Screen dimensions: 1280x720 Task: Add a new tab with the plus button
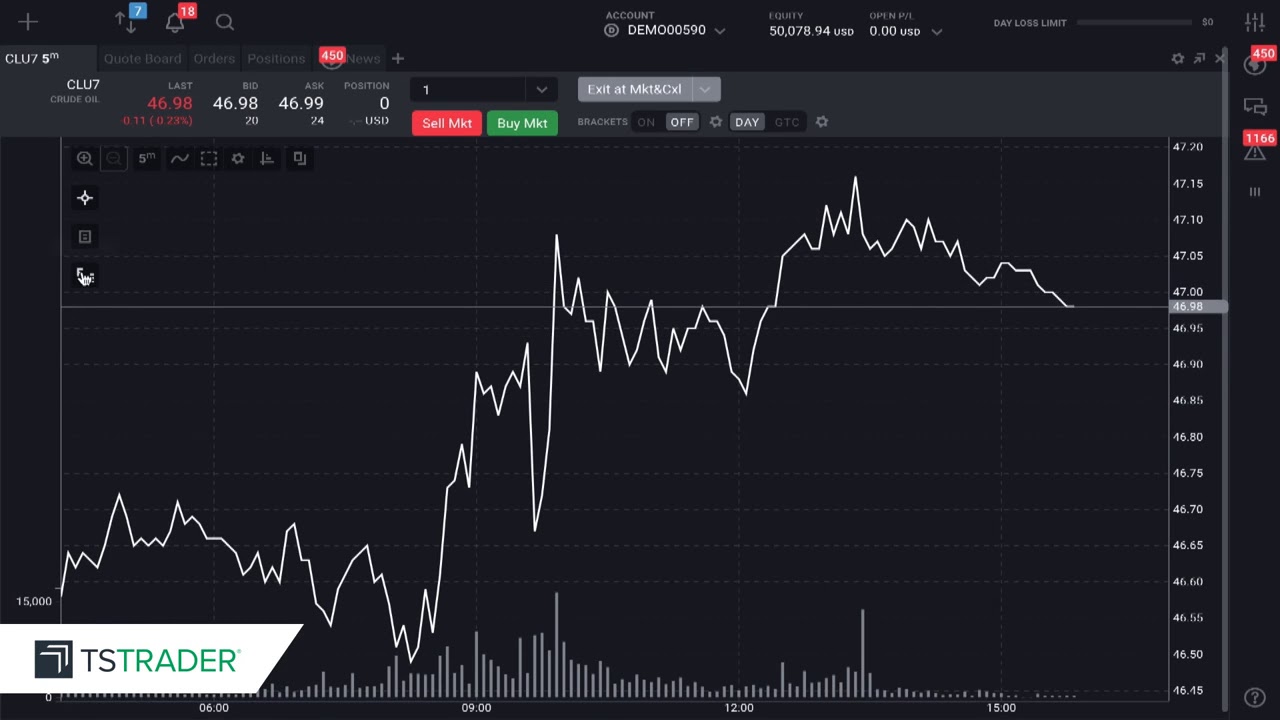click(x=398, y=59)
